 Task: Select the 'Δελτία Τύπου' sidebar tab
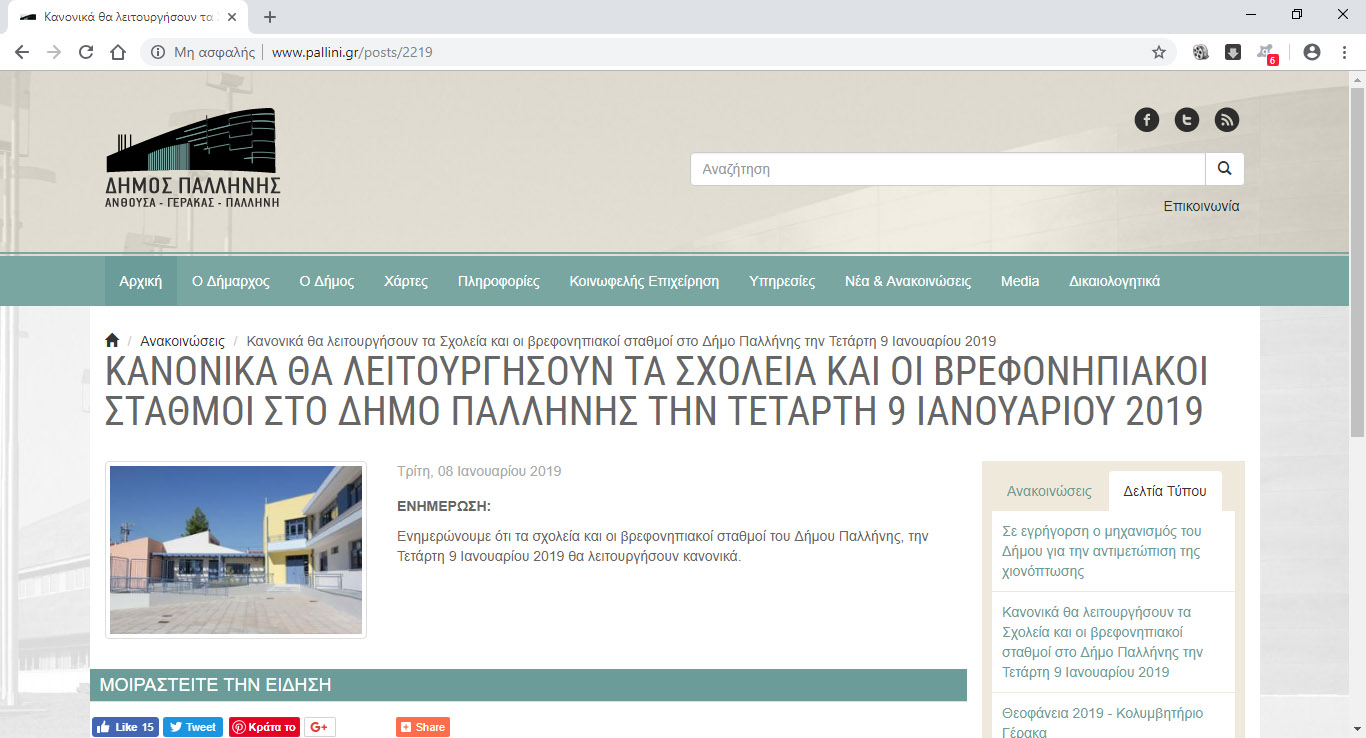pyautogui.click(x=1165, y=491)
